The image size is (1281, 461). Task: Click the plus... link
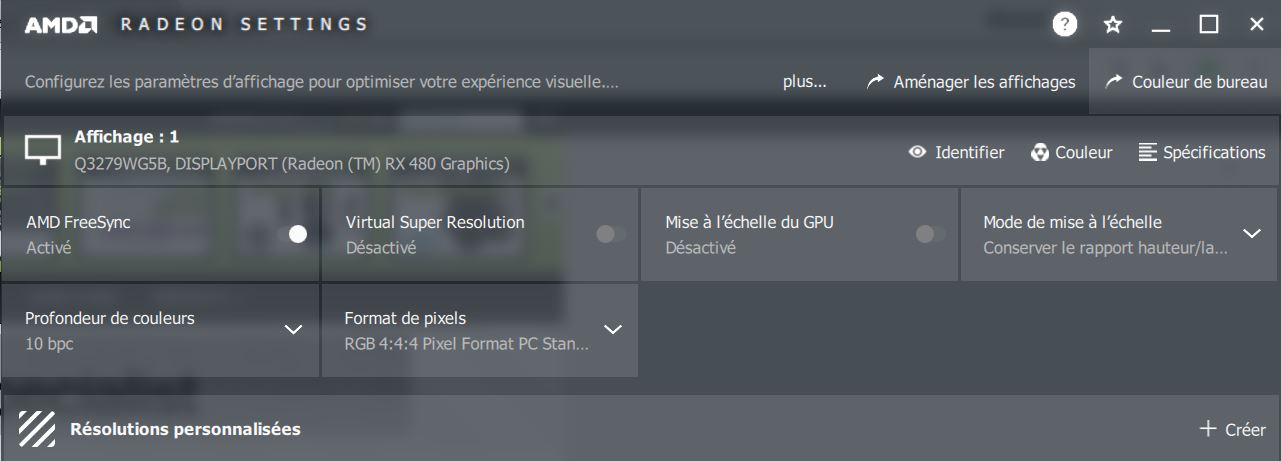tap(804, 82)
